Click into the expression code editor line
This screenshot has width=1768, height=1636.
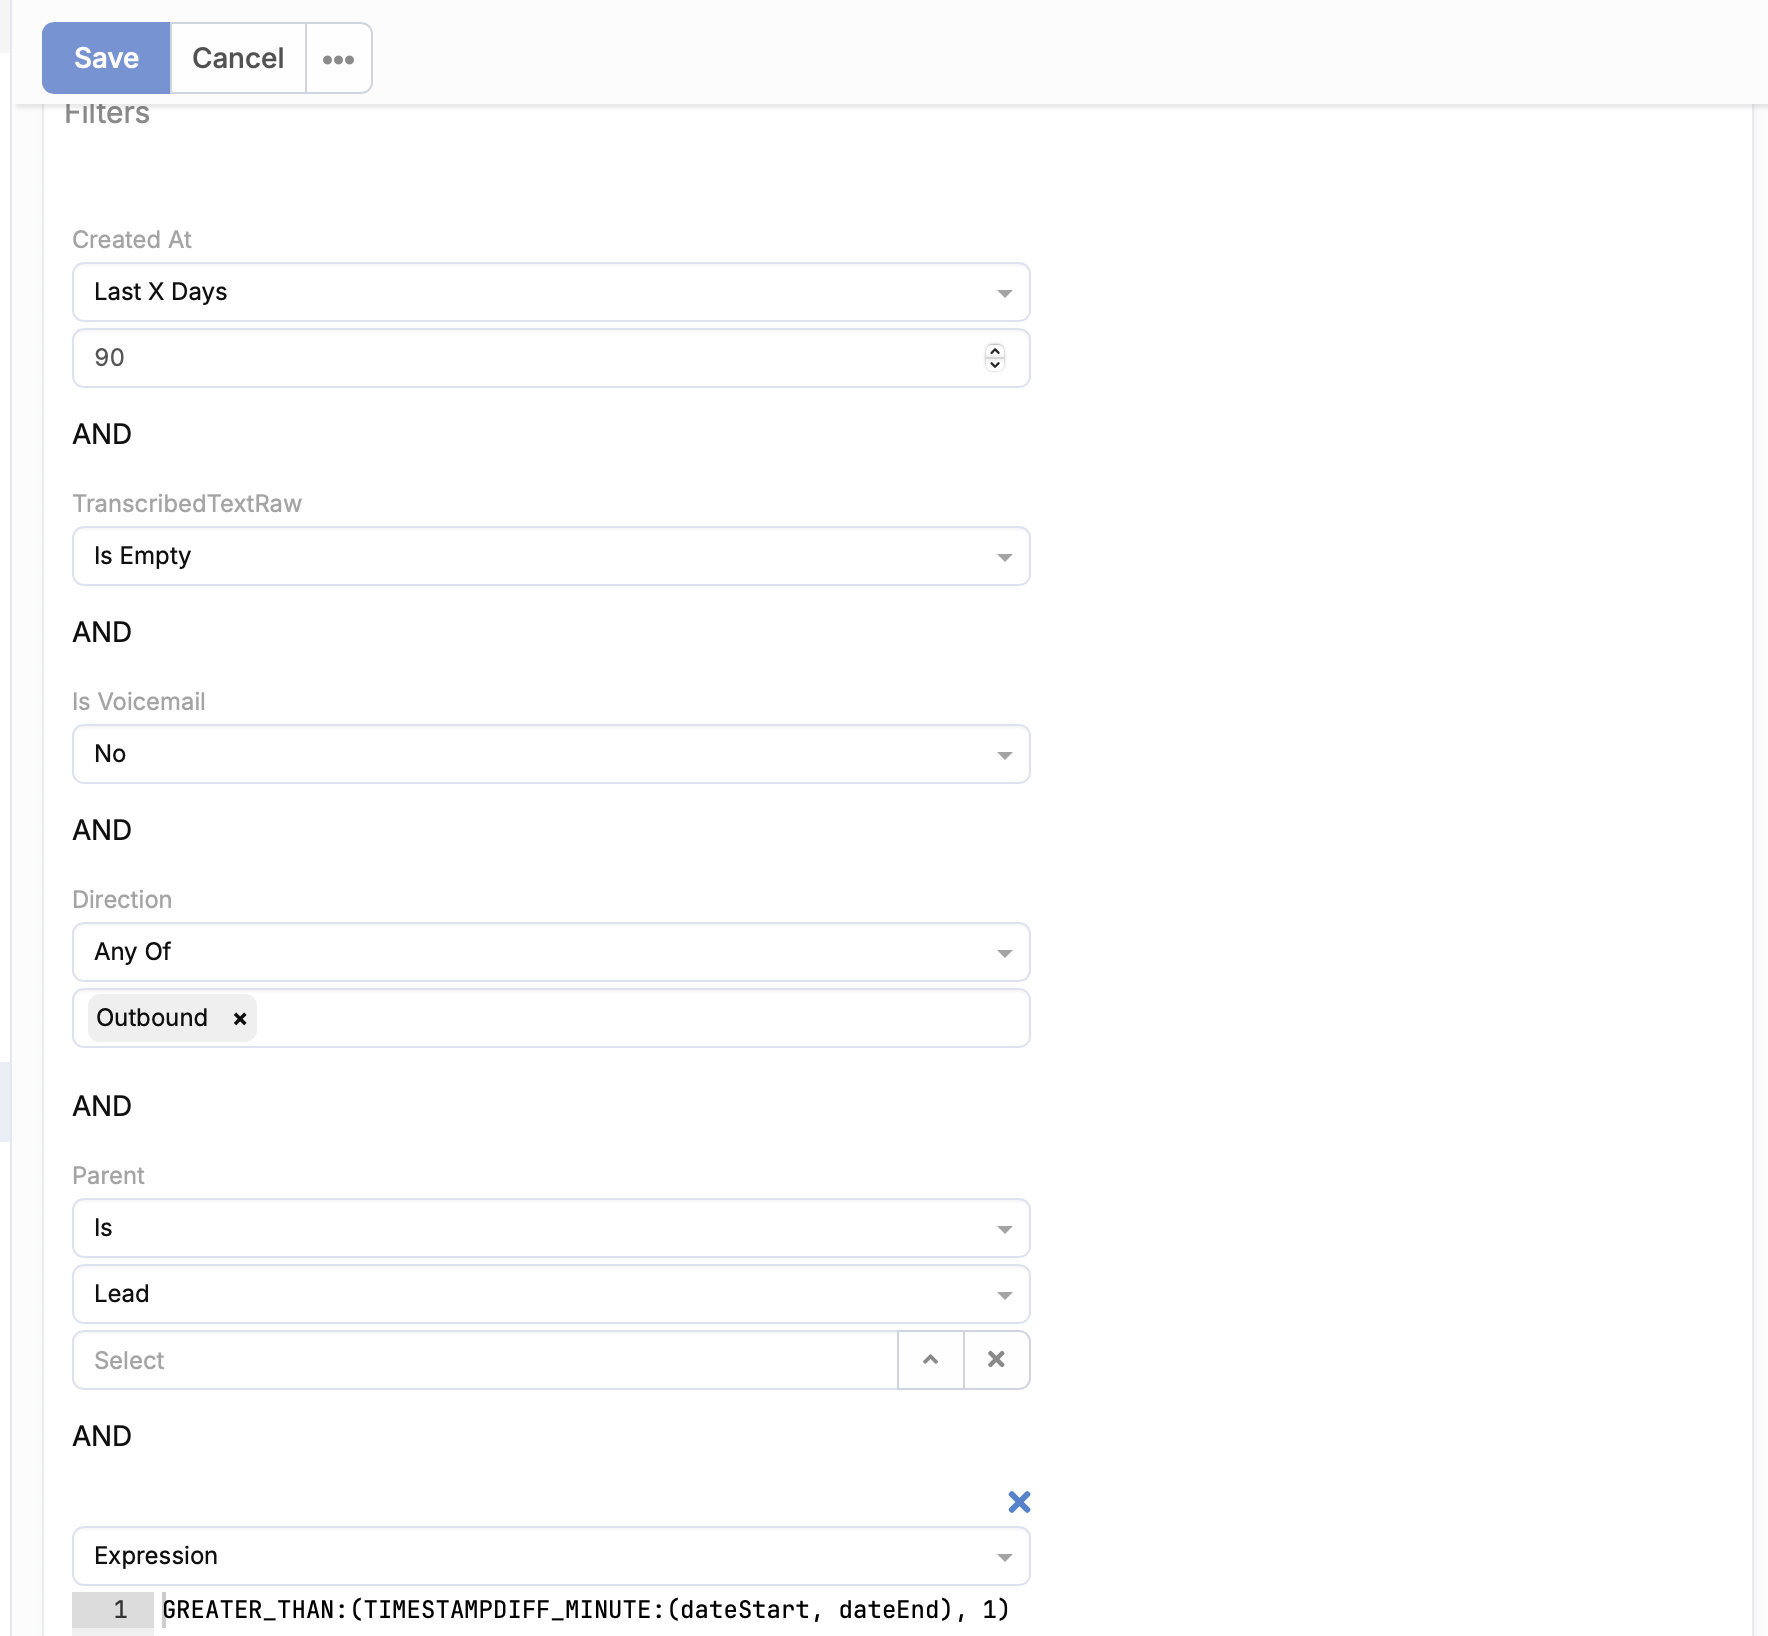[585, 1610]
